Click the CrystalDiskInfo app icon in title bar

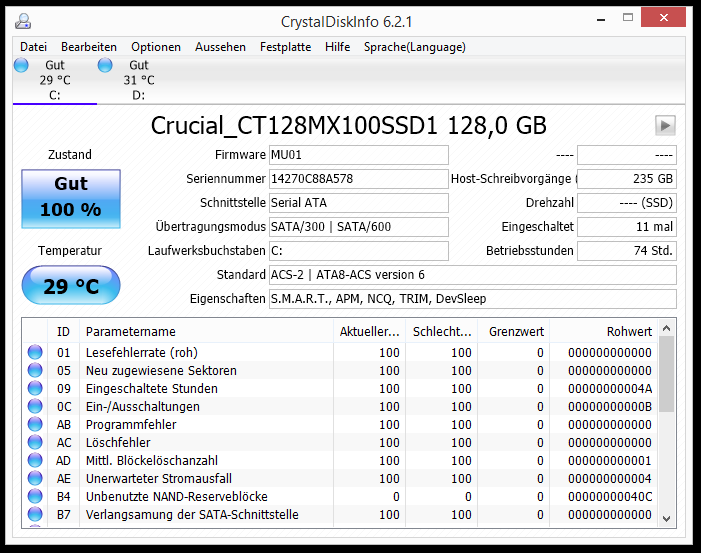(x=23, y=21)
